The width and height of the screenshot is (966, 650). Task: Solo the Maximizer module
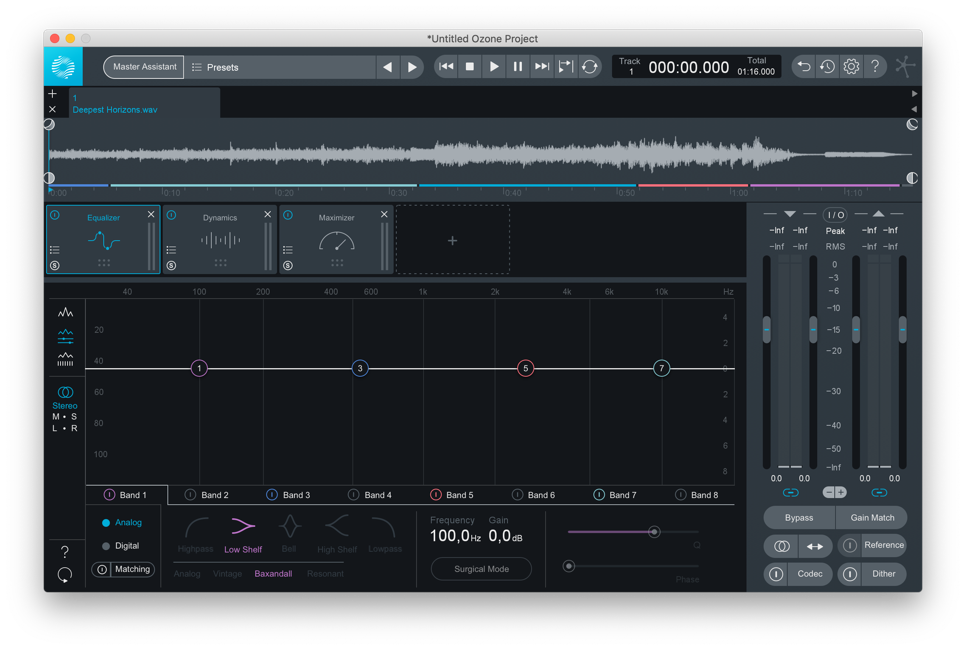(x=288, y=266)
